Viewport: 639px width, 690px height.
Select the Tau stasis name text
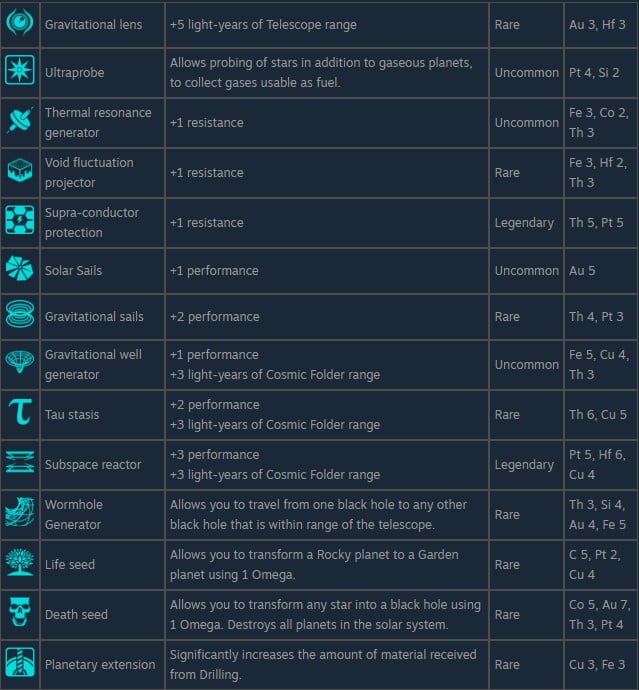pyautogui.click(x=72, y=414)
